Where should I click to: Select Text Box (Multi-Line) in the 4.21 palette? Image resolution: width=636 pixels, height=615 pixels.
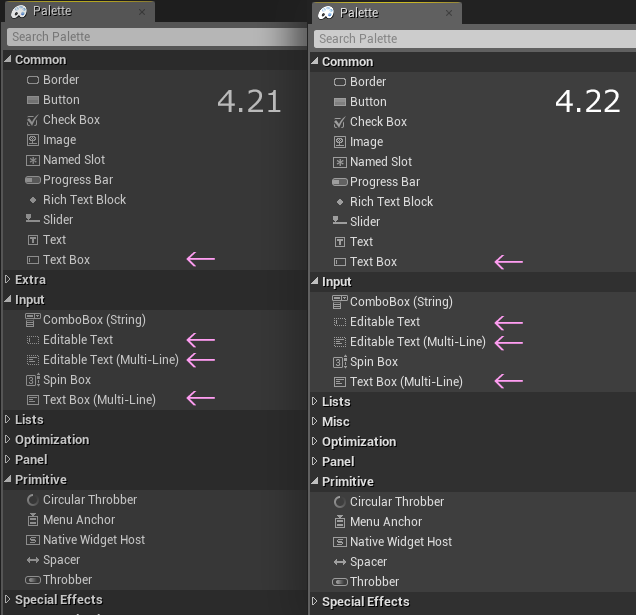pyautogui.click(x=99, y=400)
